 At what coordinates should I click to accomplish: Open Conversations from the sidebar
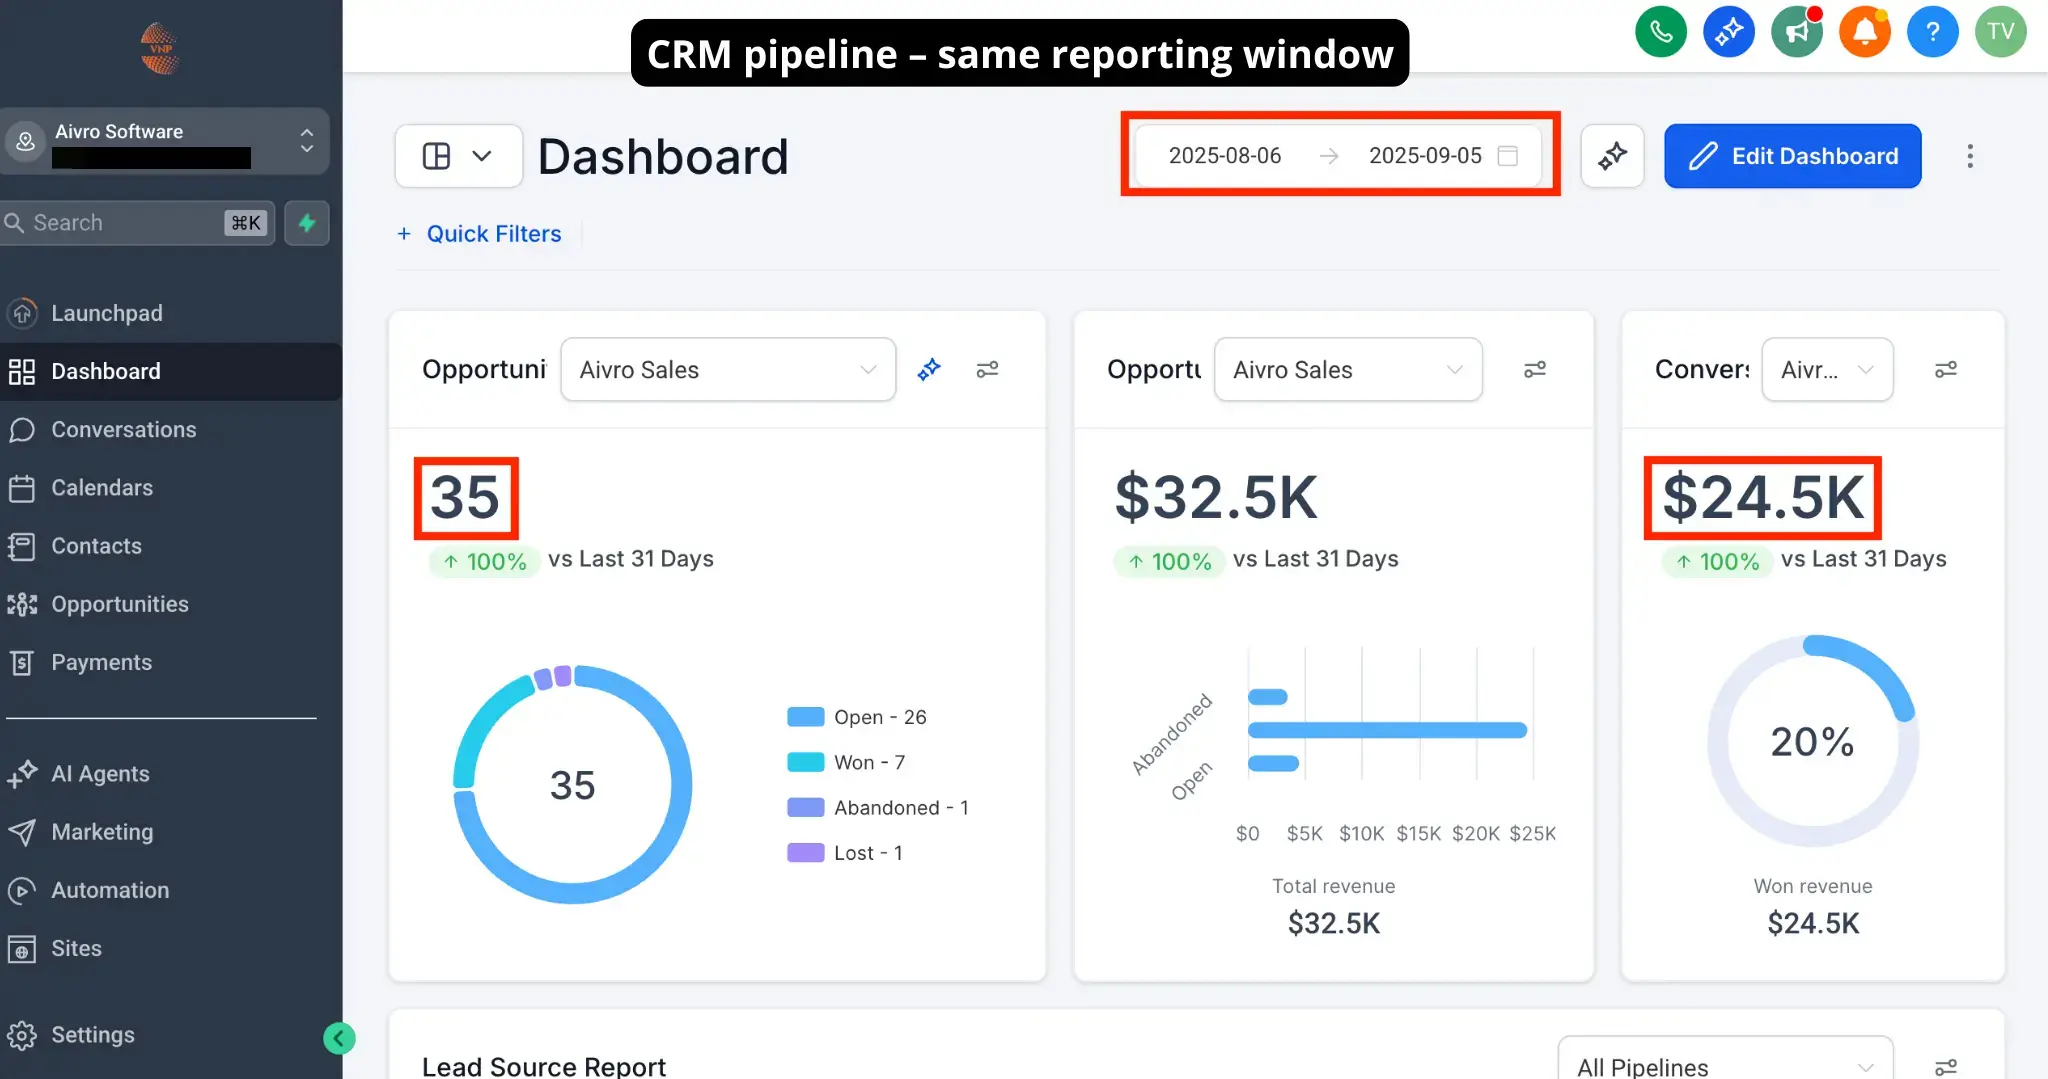click(x=123, y=430)
